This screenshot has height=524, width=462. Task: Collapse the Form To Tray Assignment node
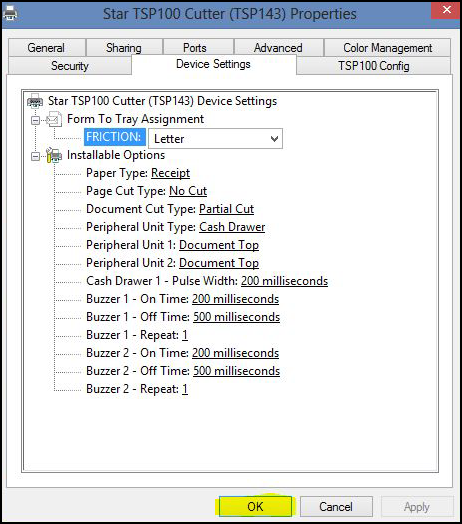(35, 120)
